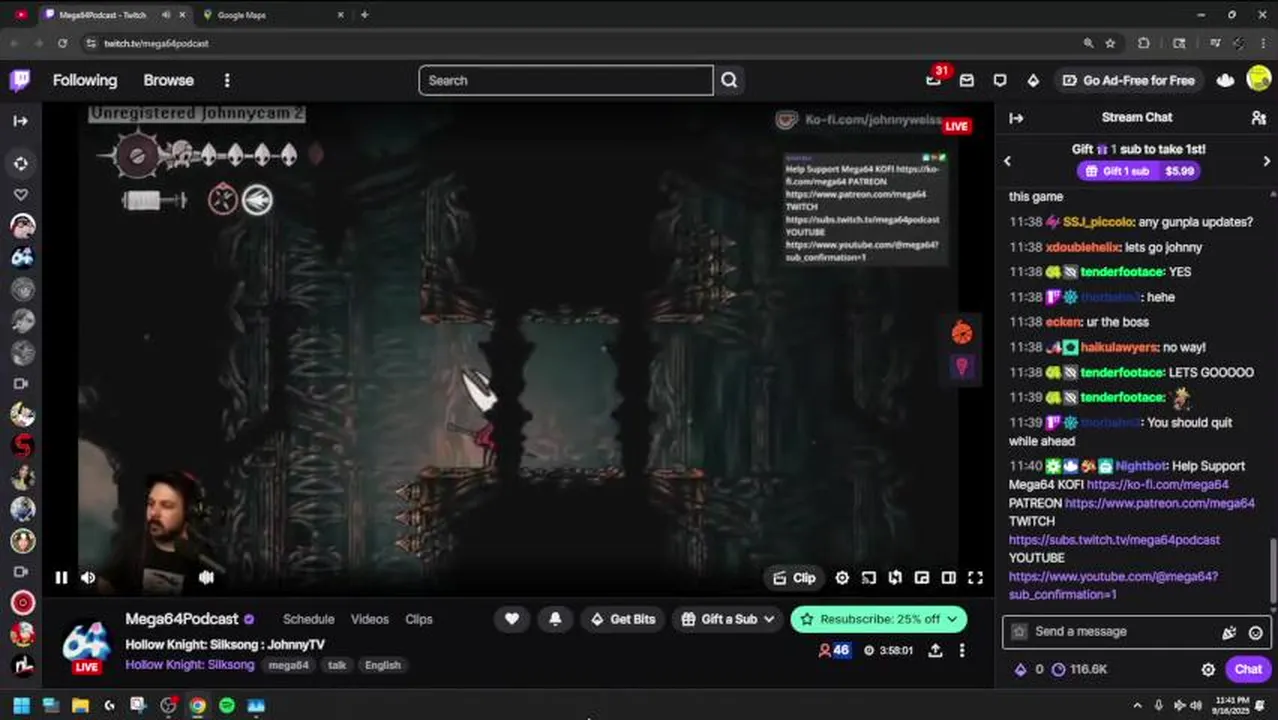Open channel more options vertical dots
Screen dimensions: 1278x720
(962, 651)
